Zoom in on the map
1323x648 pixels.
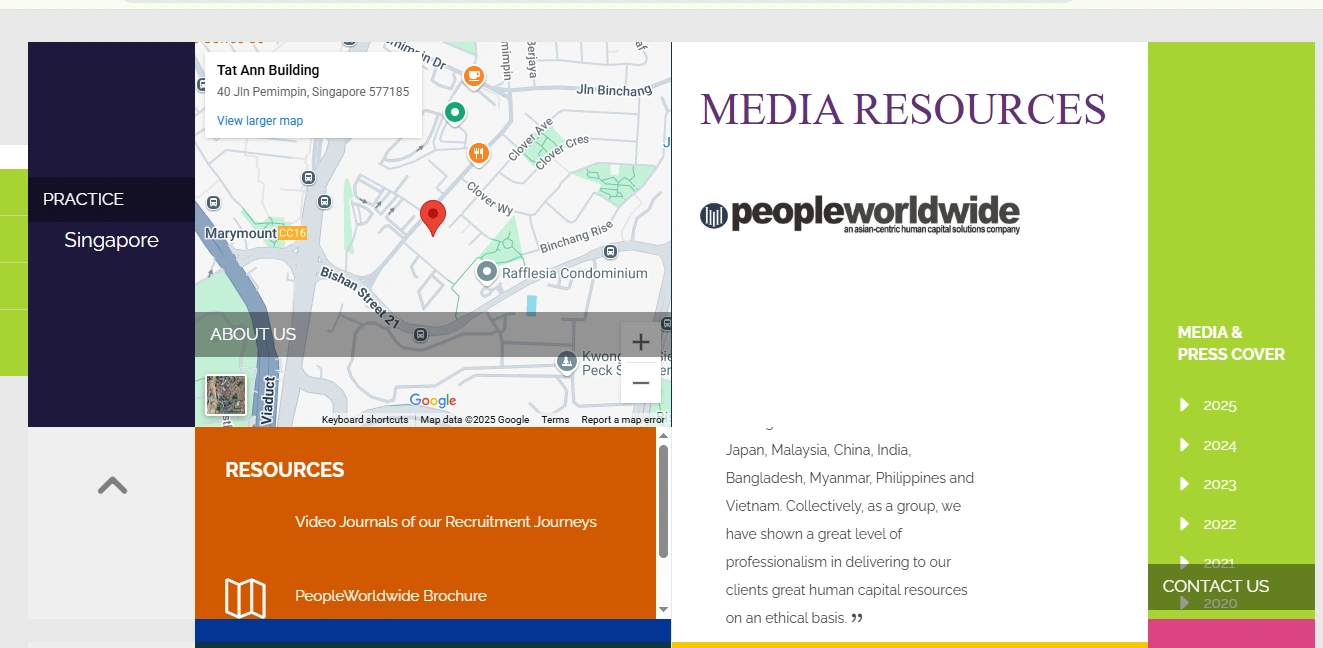coord(641,343)
